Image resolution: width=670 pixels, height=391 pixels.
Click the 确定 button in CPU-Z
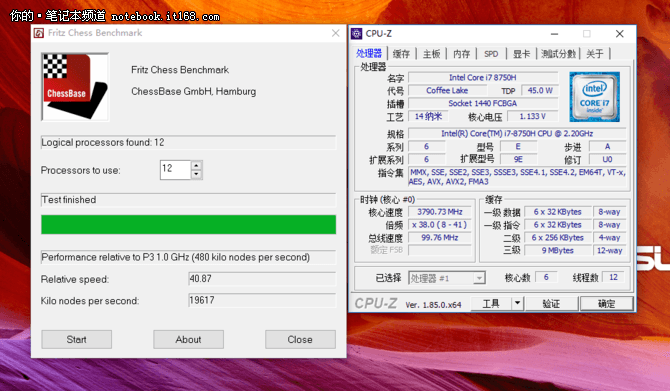(x=606, y=303)
